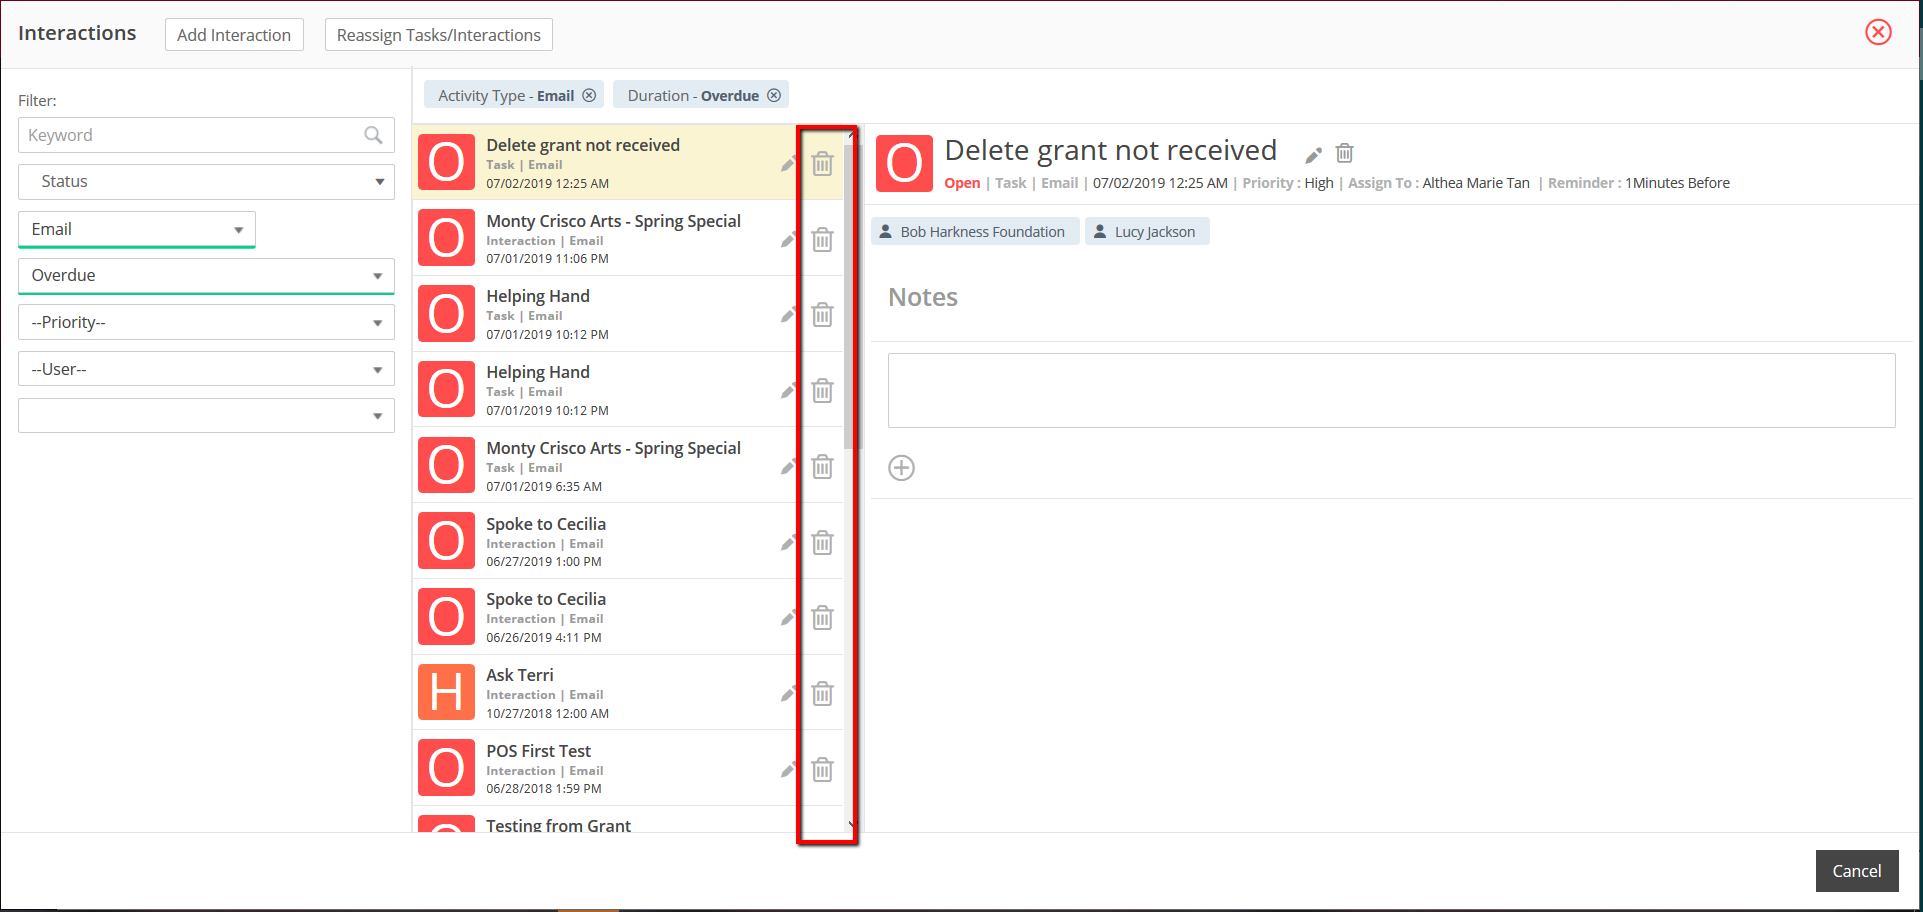Delete the 'Delete grant not received' list row
1923x912 pixels.
pyautogui.click(x=822, y=163)
